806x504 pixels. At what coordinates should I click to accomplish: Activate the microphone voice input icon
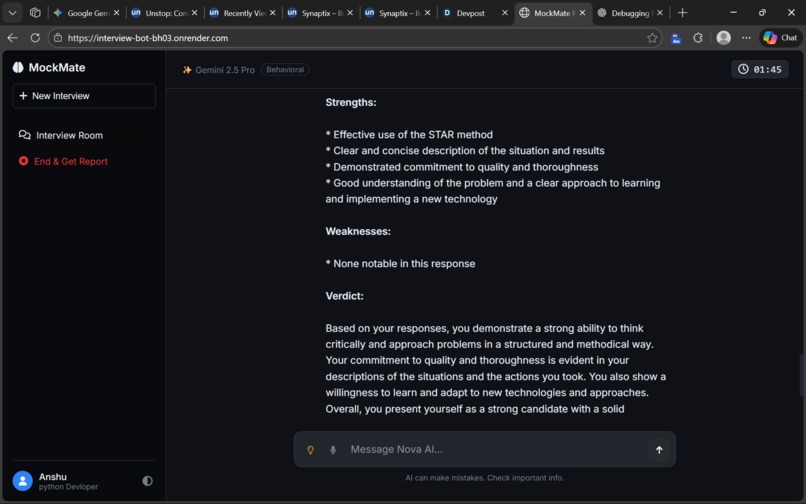click(x=333, y=450)
